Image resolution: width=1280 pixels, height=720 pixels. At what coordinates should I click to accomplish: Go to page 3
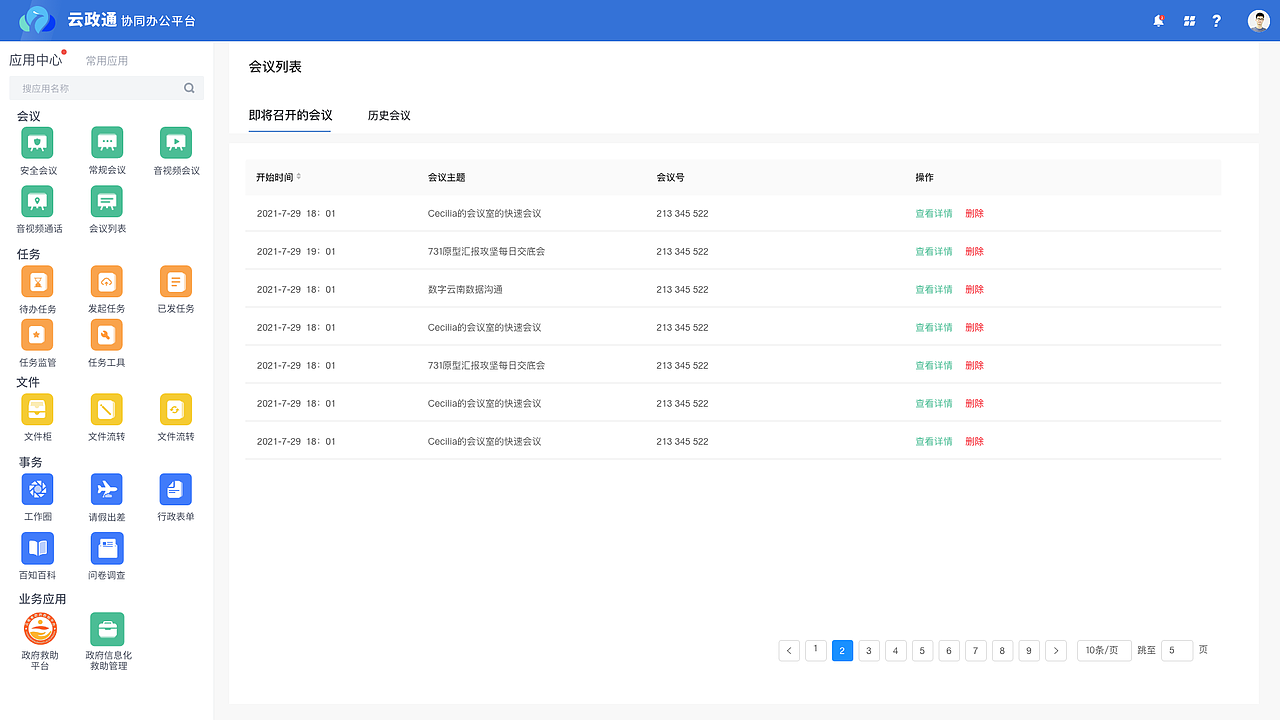[x=869, y=650]
